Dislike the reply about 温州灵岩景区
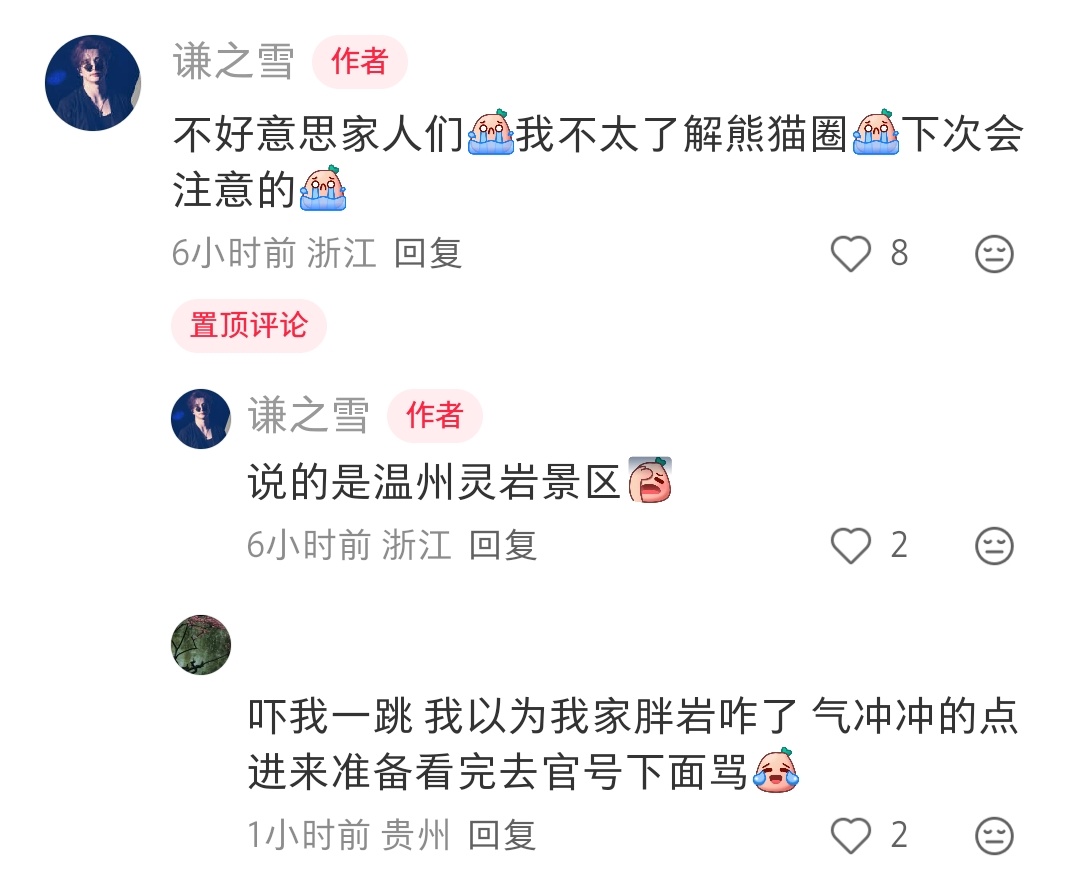The height and width of the screenshot is (891, 1080). (994, 545)
